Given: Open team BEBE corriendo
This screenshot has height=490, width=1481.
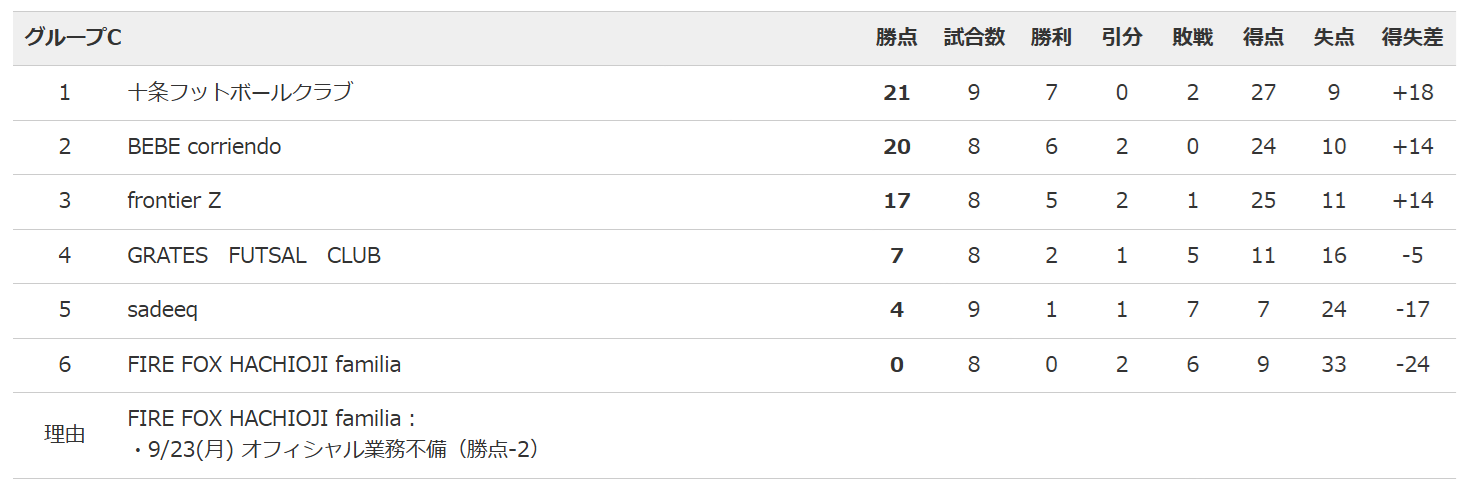Looking at the screenshot, I should (205, 147).
